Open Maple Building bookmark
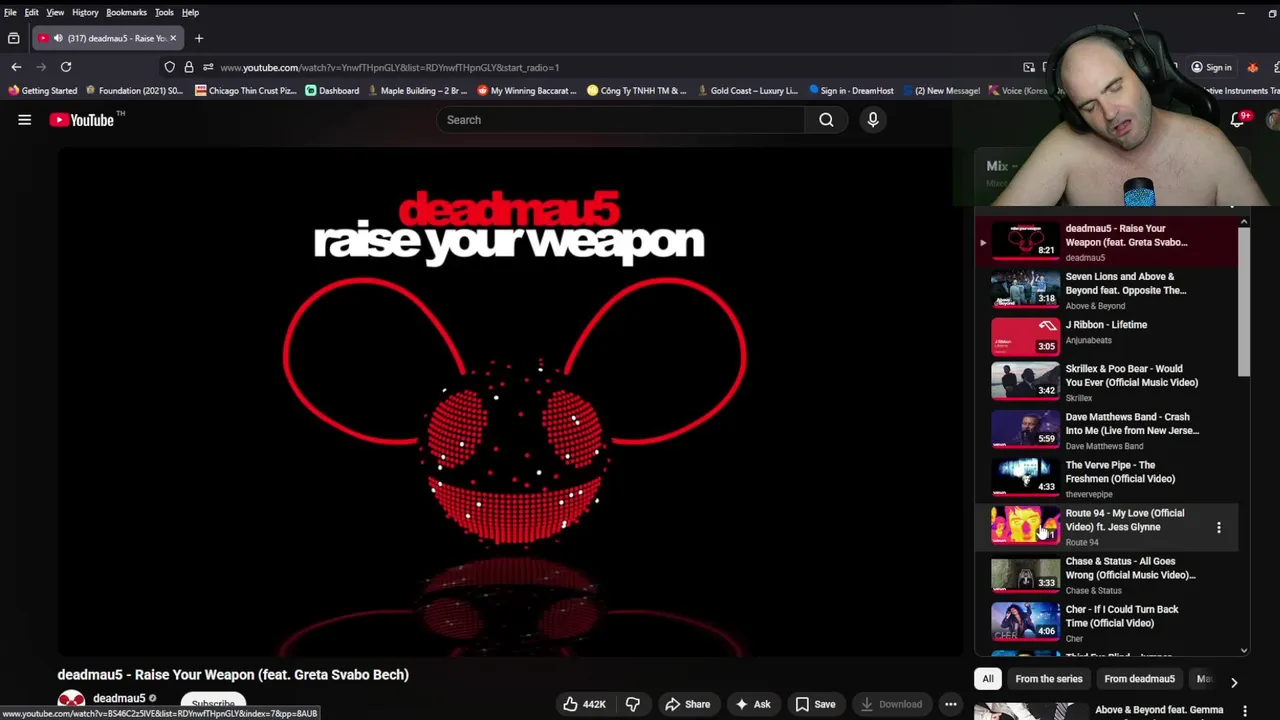 pos(418,90)
